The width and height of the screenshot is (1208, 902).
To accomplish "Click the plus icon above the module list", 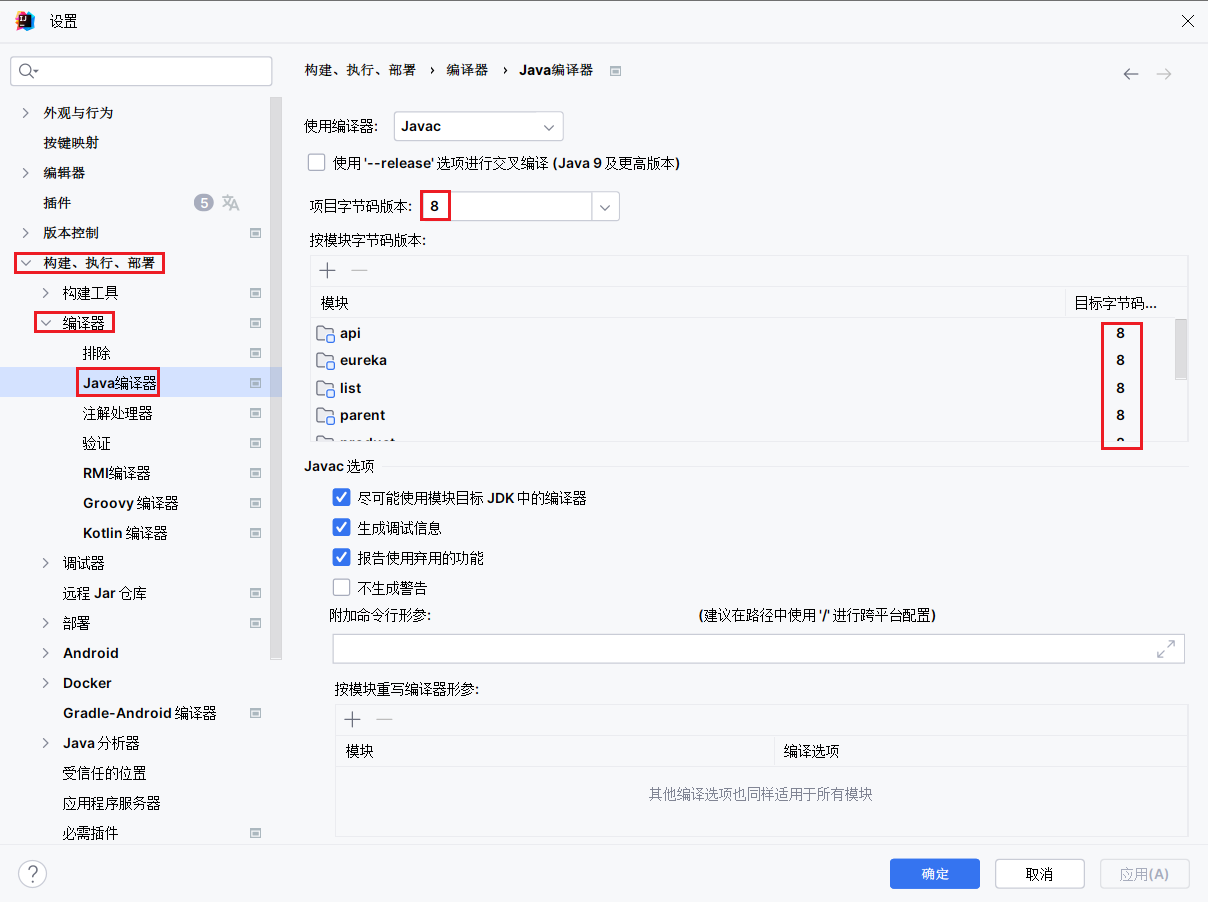I will [x=327, y=270].
